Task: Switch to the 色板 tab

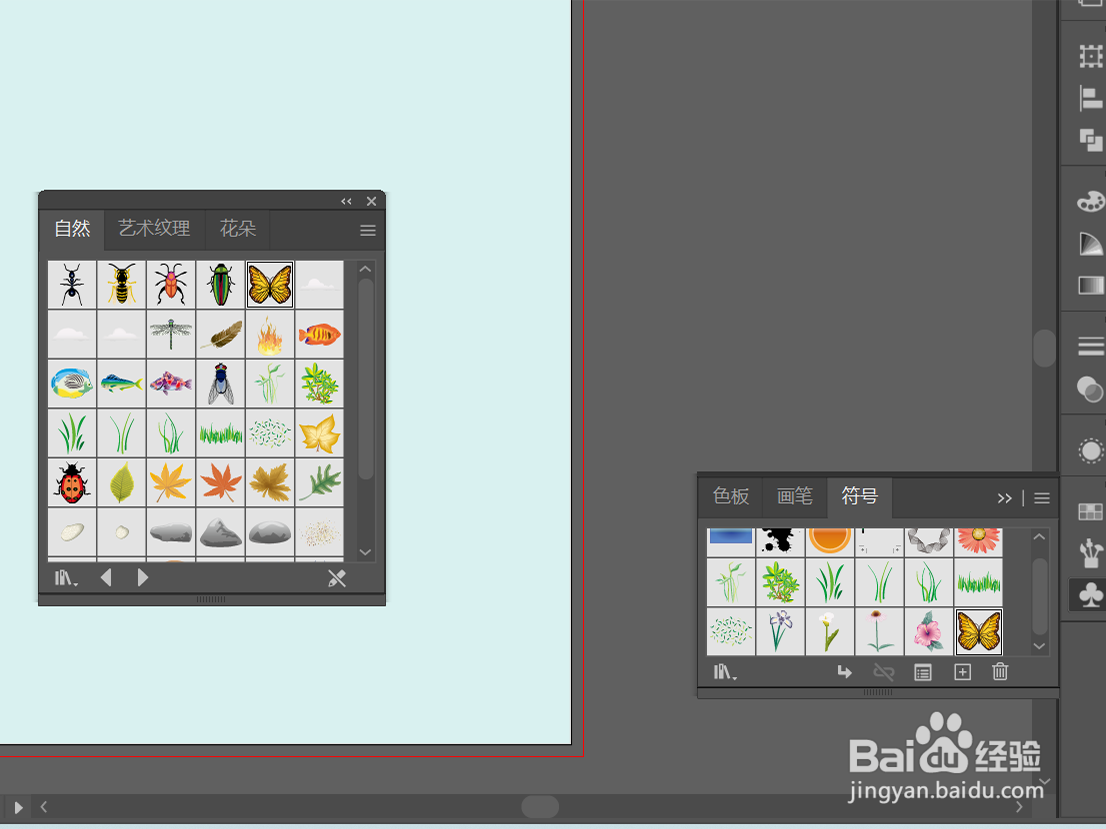Action: 731,497
